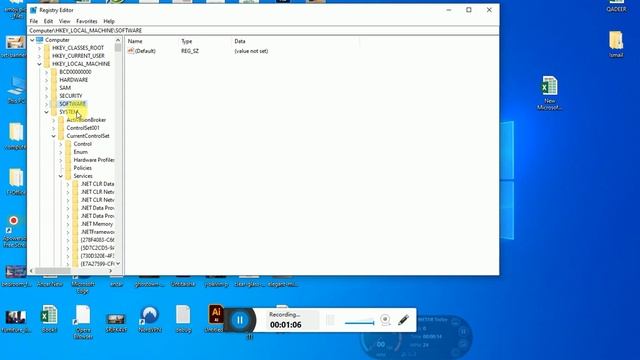The height and width of the screenshot is (360, 640).
Task: Expand the SOFTWARE key arrow
Action: (47, 104)
